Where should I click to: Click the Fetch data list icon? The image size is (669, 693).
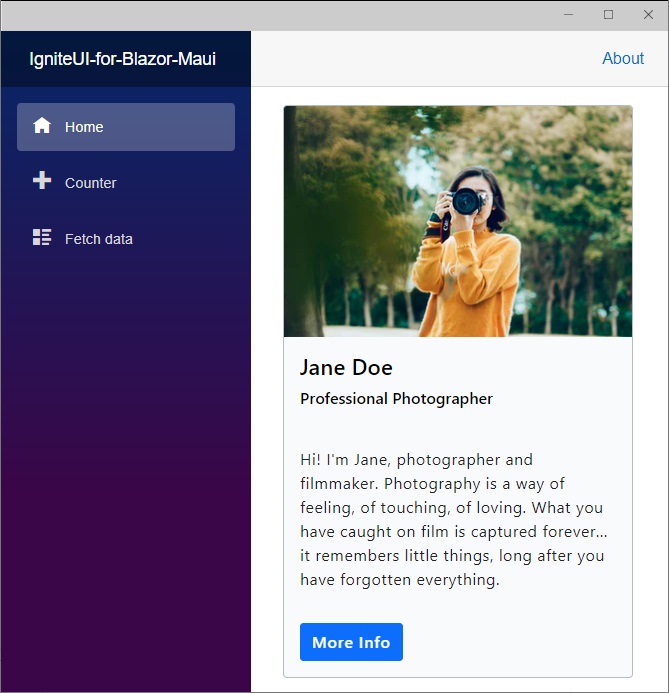[x=42, y=237]
